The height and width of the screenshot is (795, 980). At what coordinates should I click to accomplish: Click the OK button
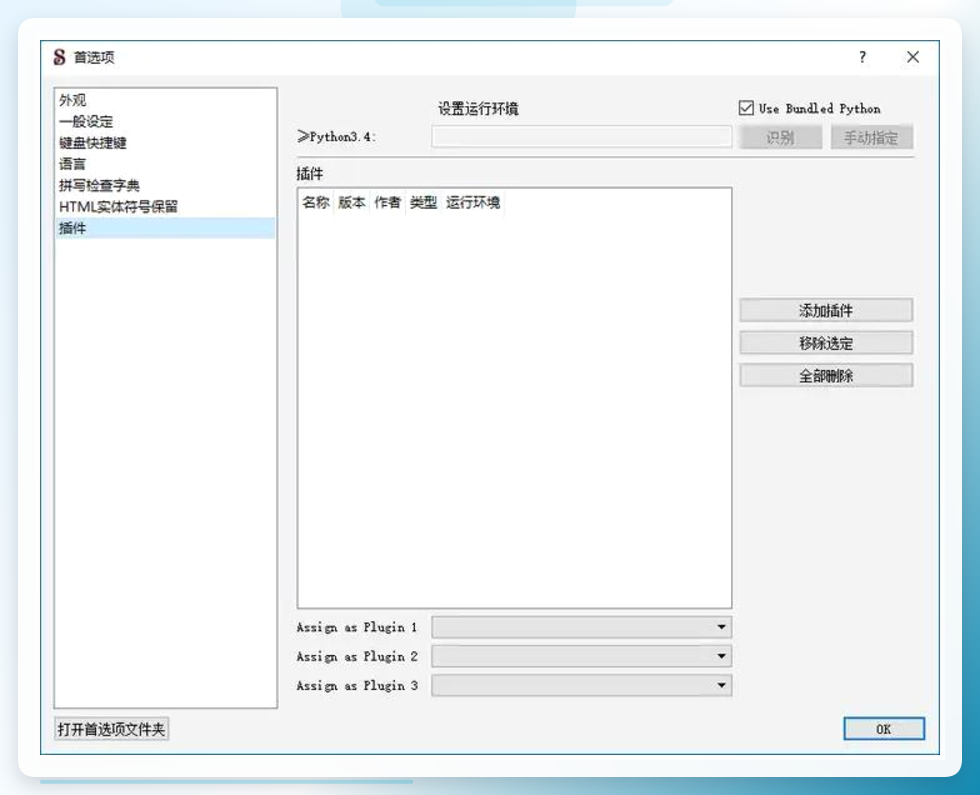(x=883, y=729)
